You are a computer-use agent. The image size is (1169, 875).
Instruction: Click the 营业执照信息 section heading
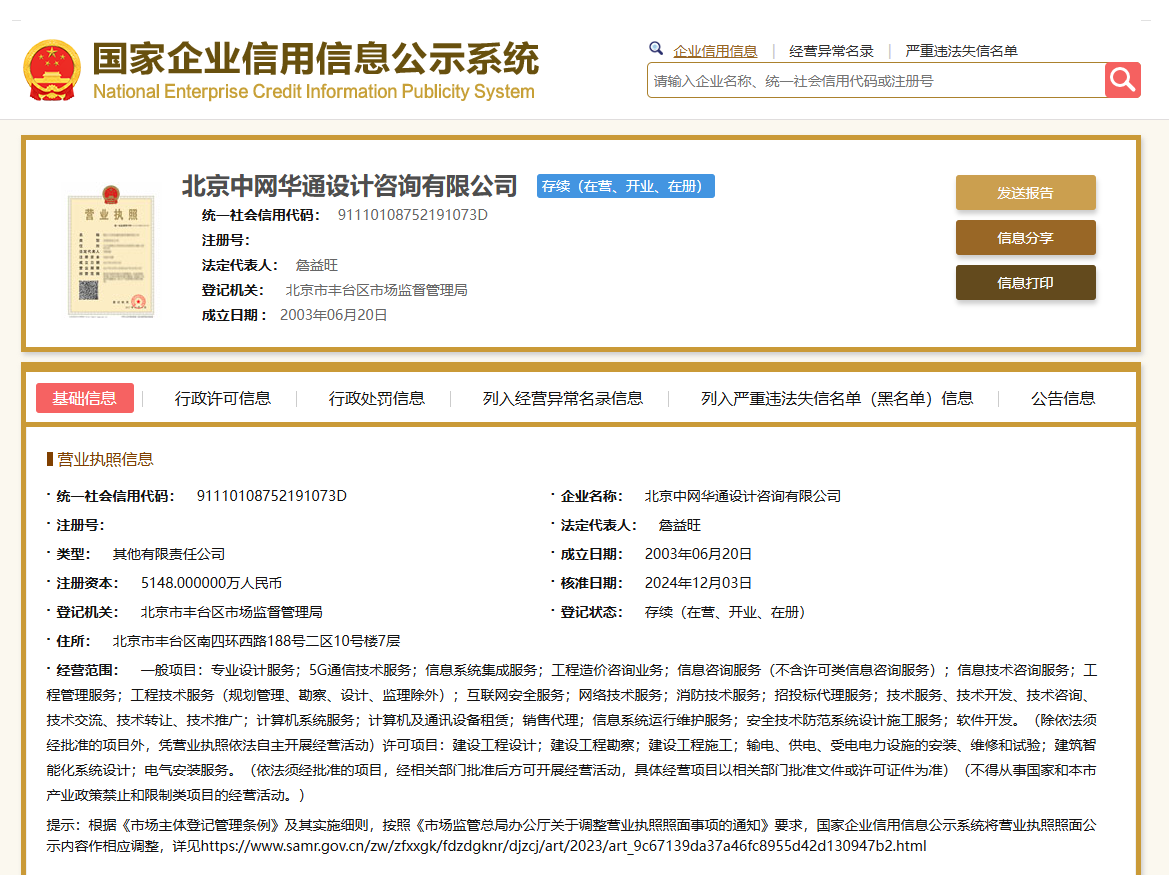coord(105,459)
